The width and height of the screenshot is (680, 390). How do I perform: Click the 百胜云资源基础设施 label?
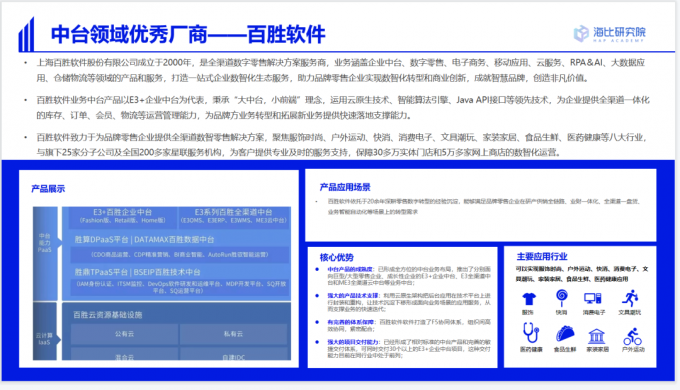[108, 315]
